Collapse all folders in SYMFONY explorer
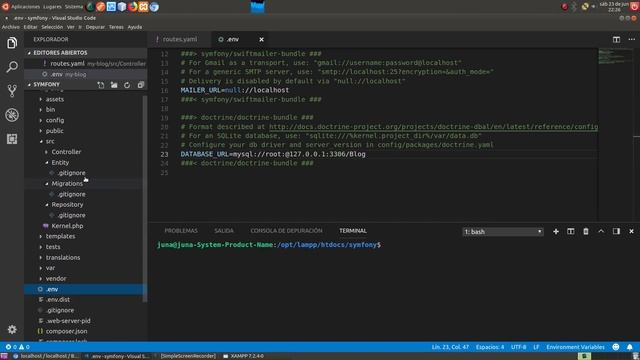This screenshot has height=360, width=640. click(140, 85)
